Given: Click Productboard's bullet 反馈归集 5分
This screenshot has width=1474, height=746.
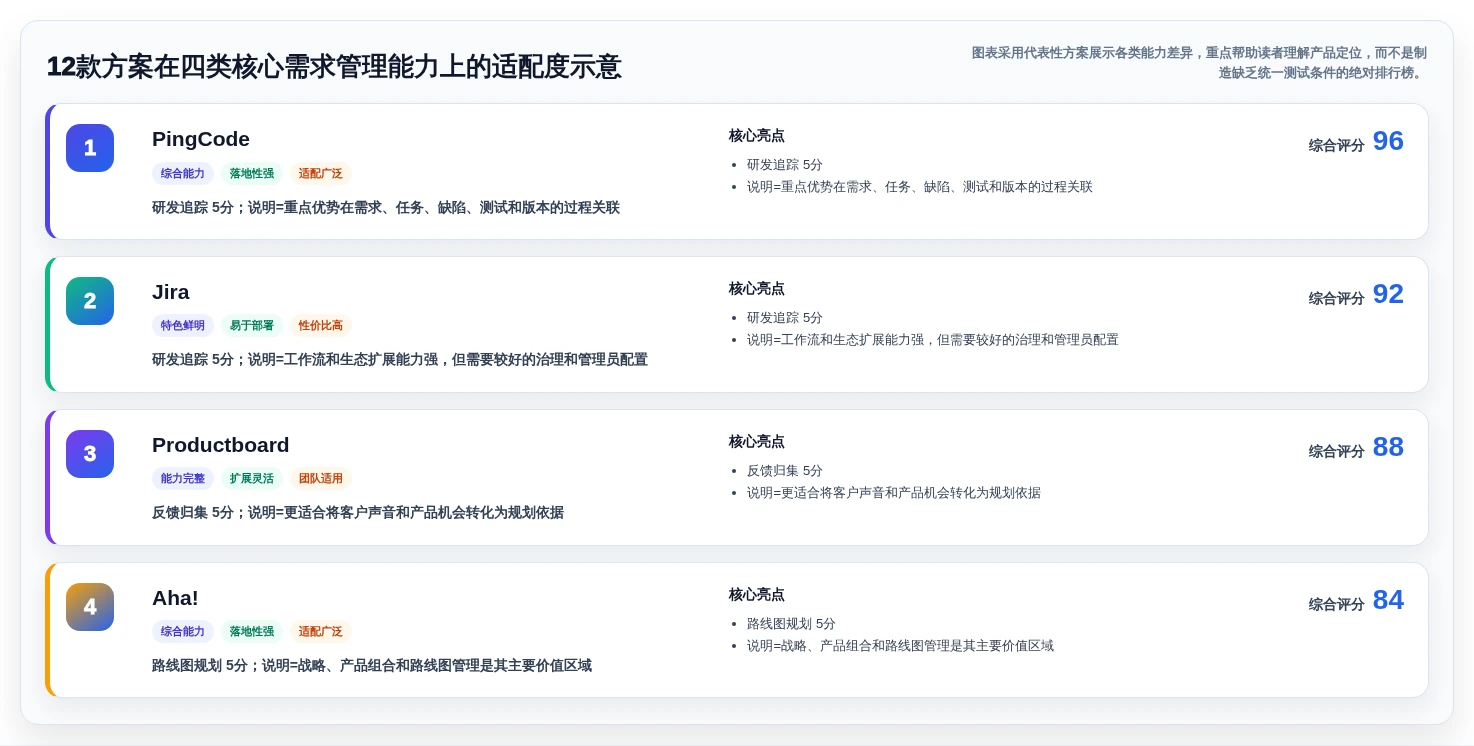Looking at the screenshot, I should coord(785,471).
